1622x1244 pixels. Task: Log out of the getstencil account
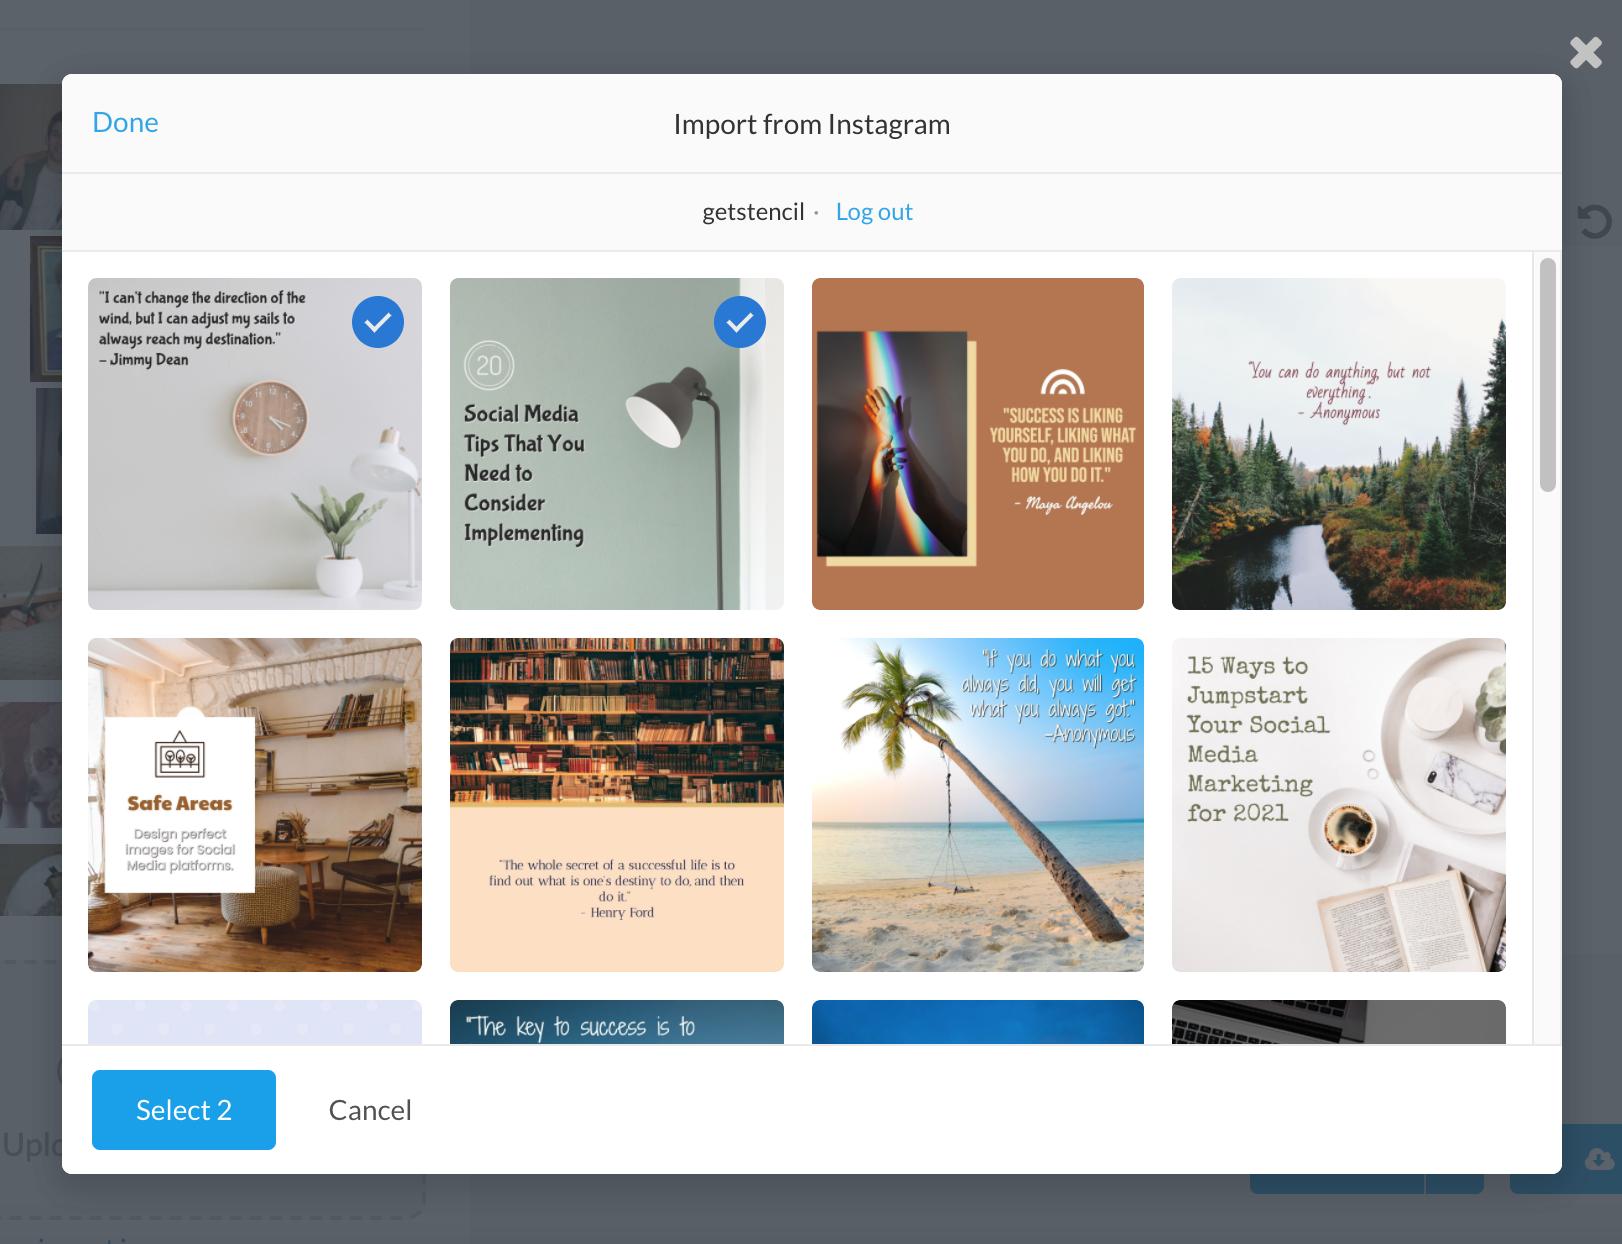[874, 211]
